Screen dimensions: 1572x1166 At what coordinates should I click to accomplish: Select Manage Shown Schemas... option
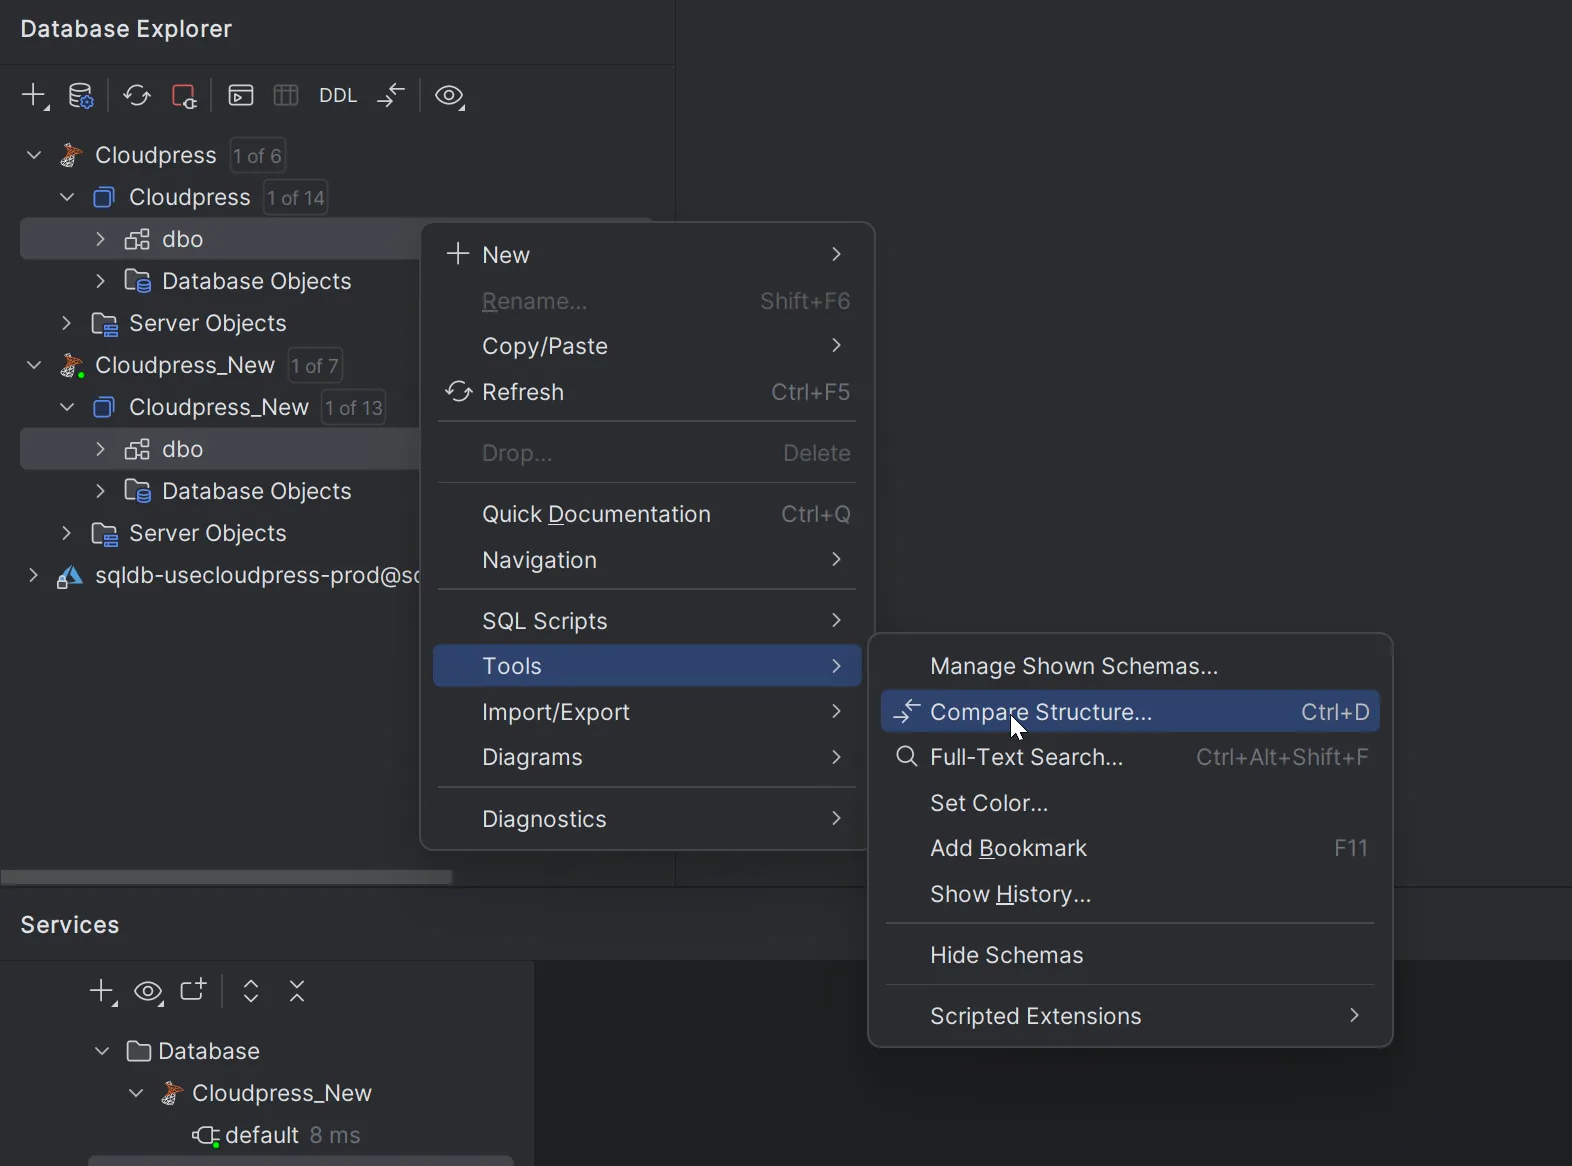[x=1130, y=666]
